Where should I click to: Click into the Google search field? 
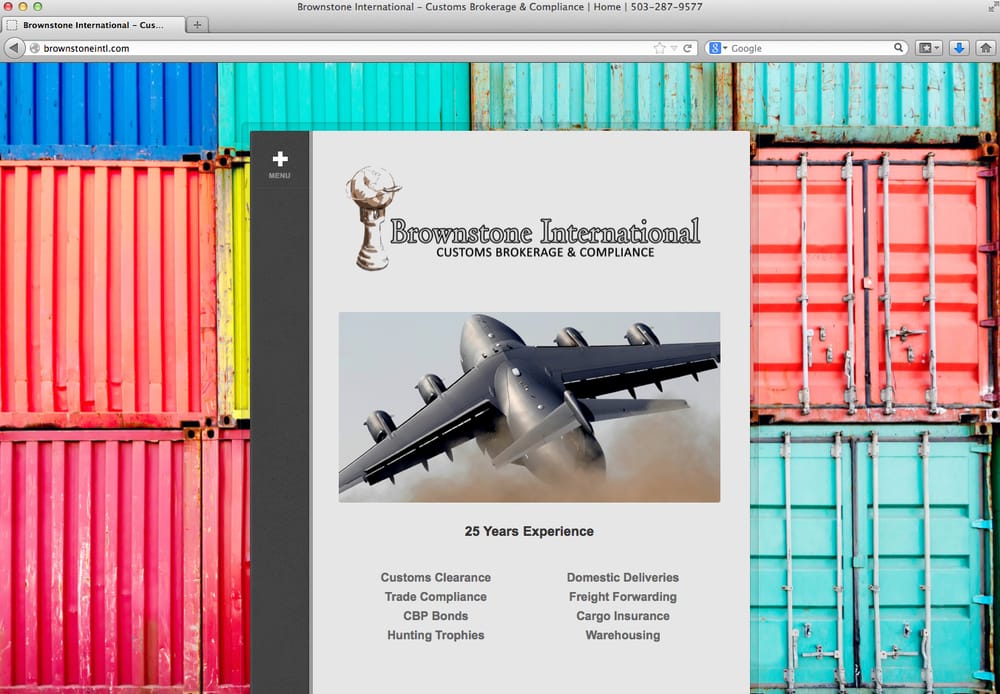point(810,48)
